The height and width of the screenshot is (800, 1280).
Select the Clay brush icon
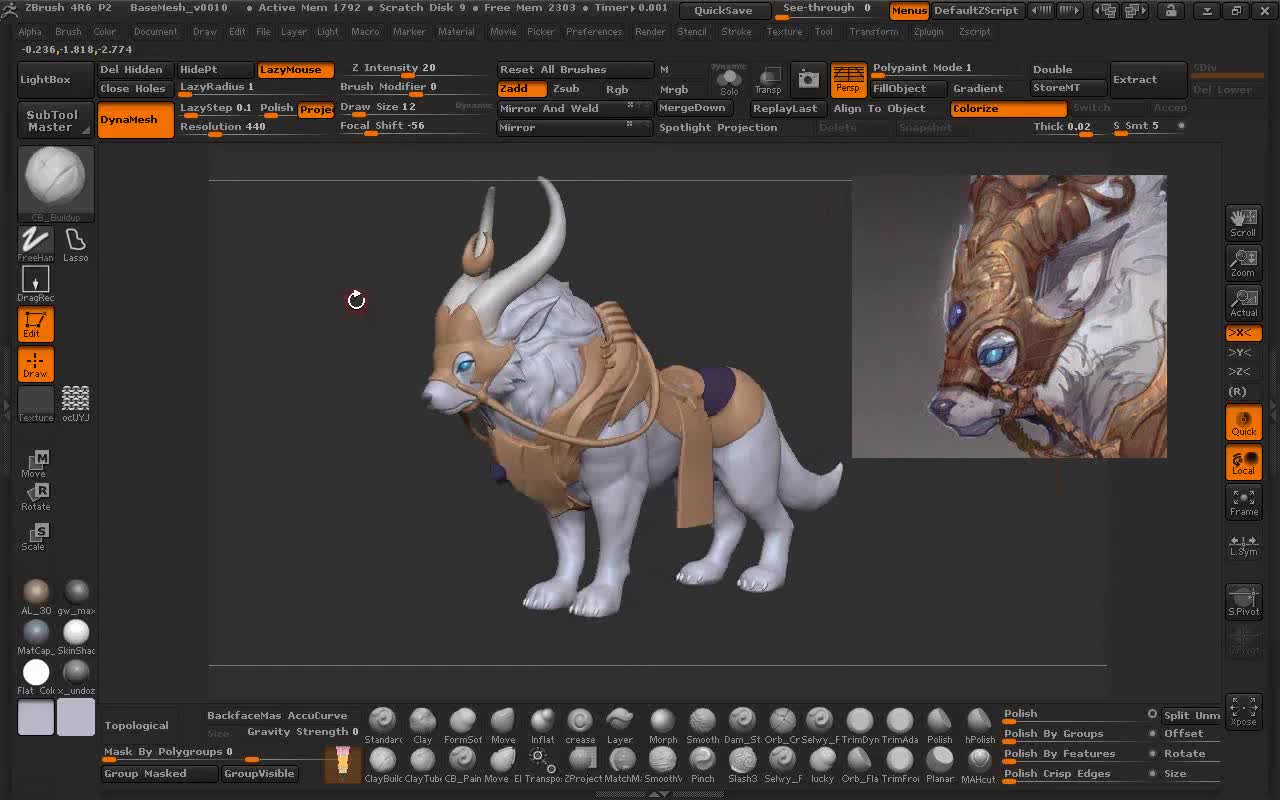click(422, 726)
